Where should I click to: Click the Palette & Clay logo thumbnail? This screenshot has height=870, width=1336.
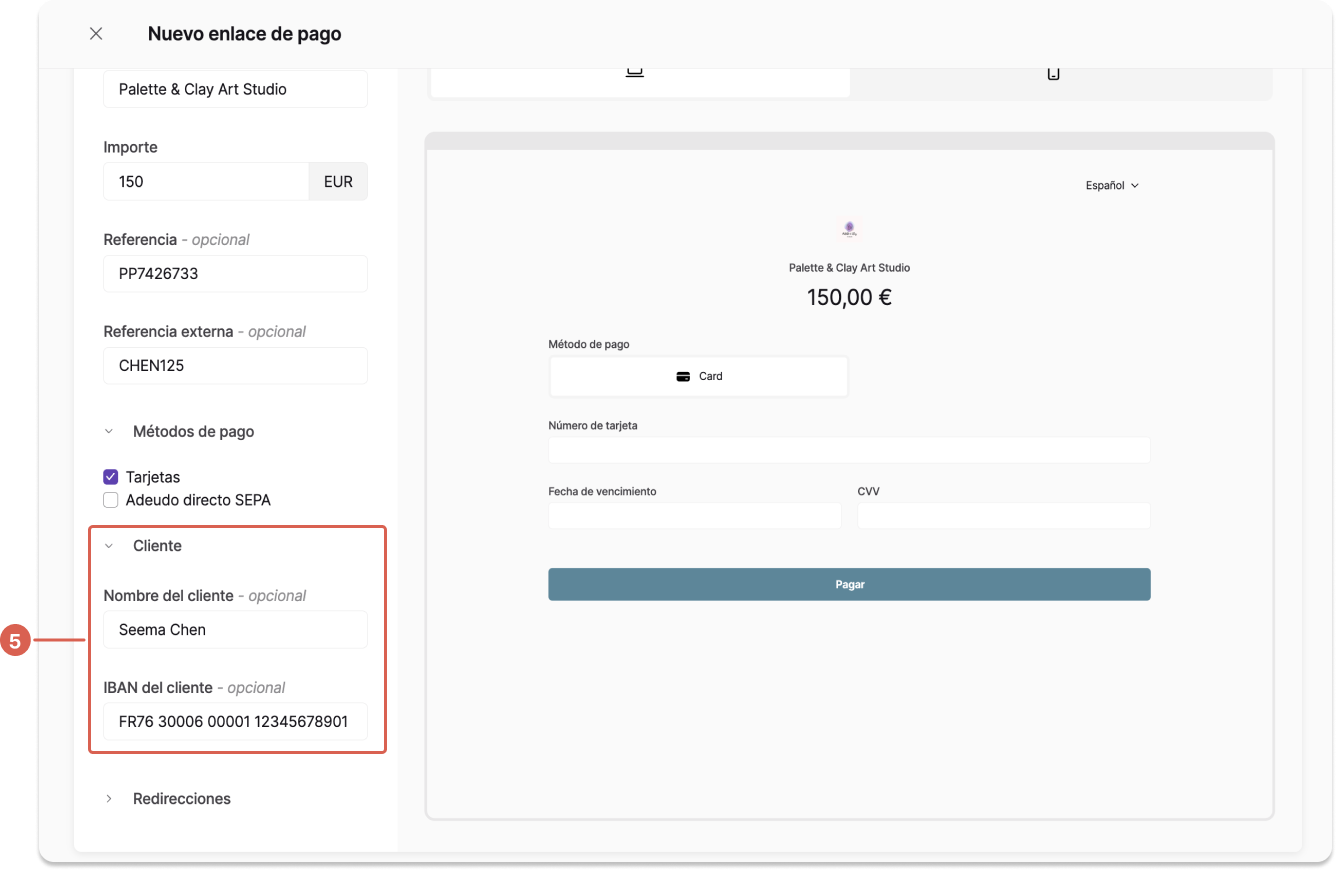point(849,229)
